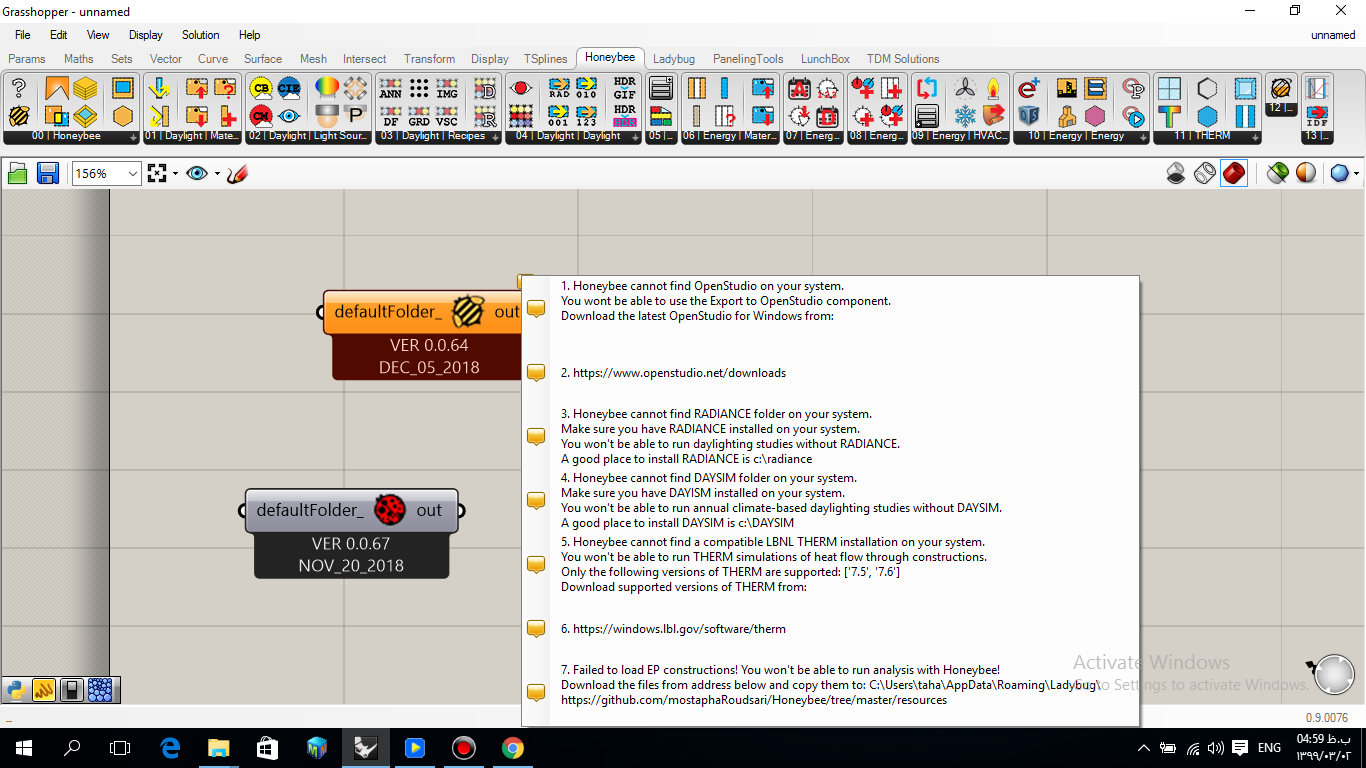Click the ENG language indicator in tray
Image resolution: width=1366 pixels, height=768 pixels.
[x=1269, y=748]
